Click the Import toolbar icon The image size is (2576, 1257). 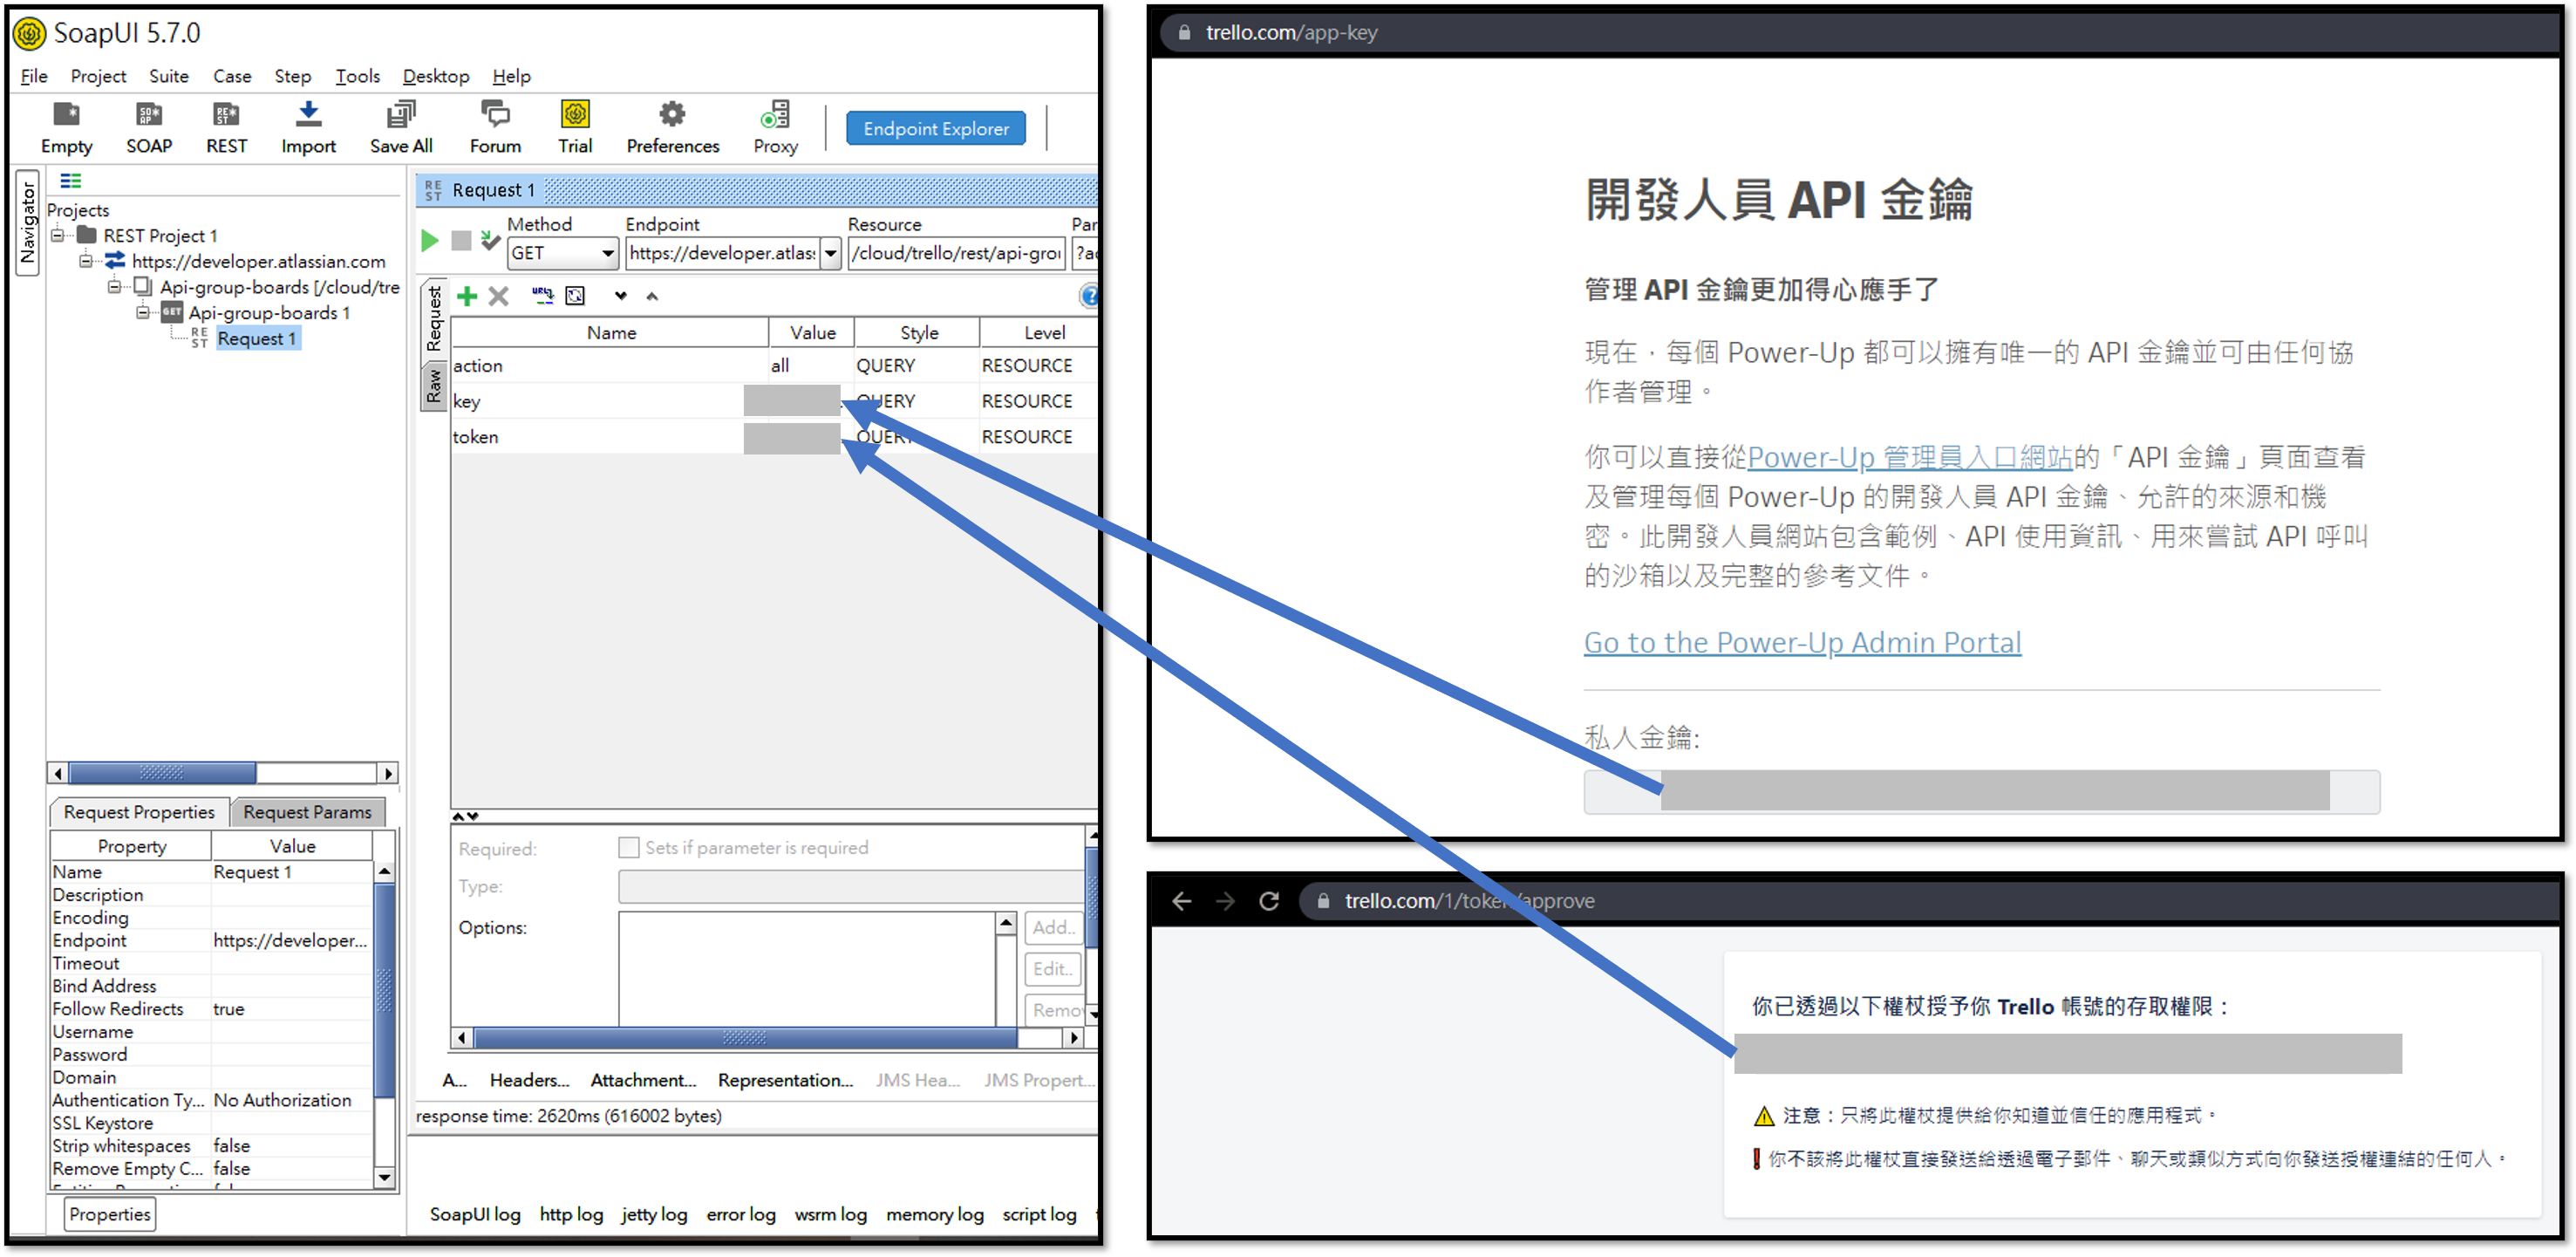308,114
